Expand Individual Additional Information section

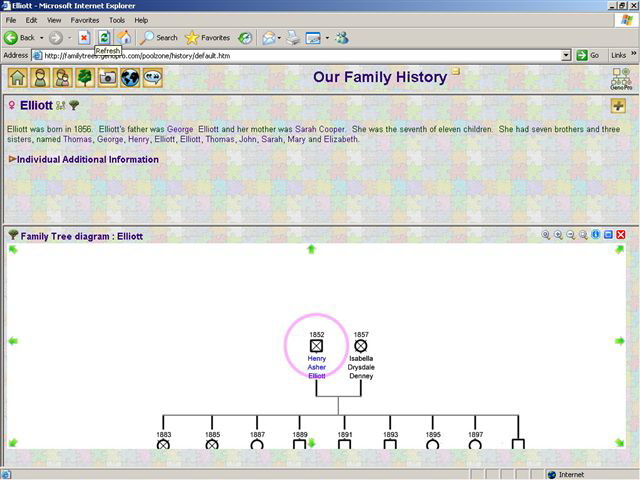point(86,159)
